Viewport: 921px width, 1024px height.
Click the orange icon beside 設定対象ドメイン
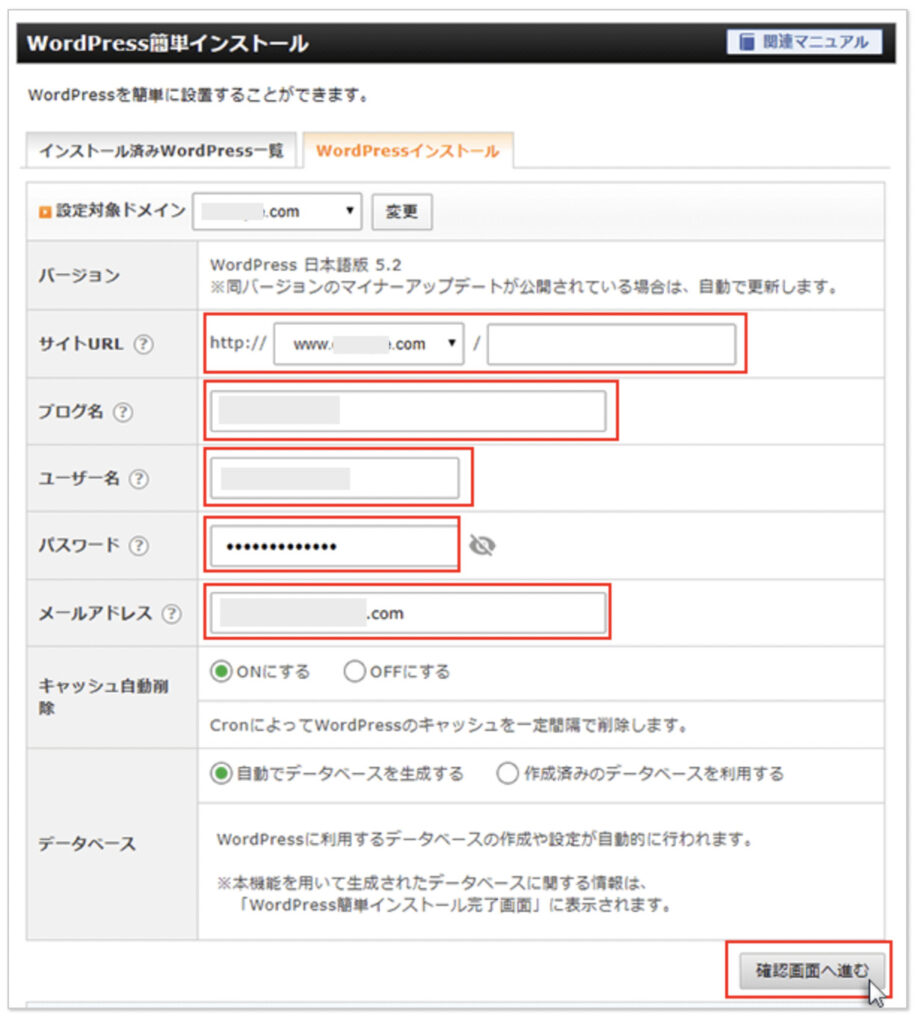45,212
